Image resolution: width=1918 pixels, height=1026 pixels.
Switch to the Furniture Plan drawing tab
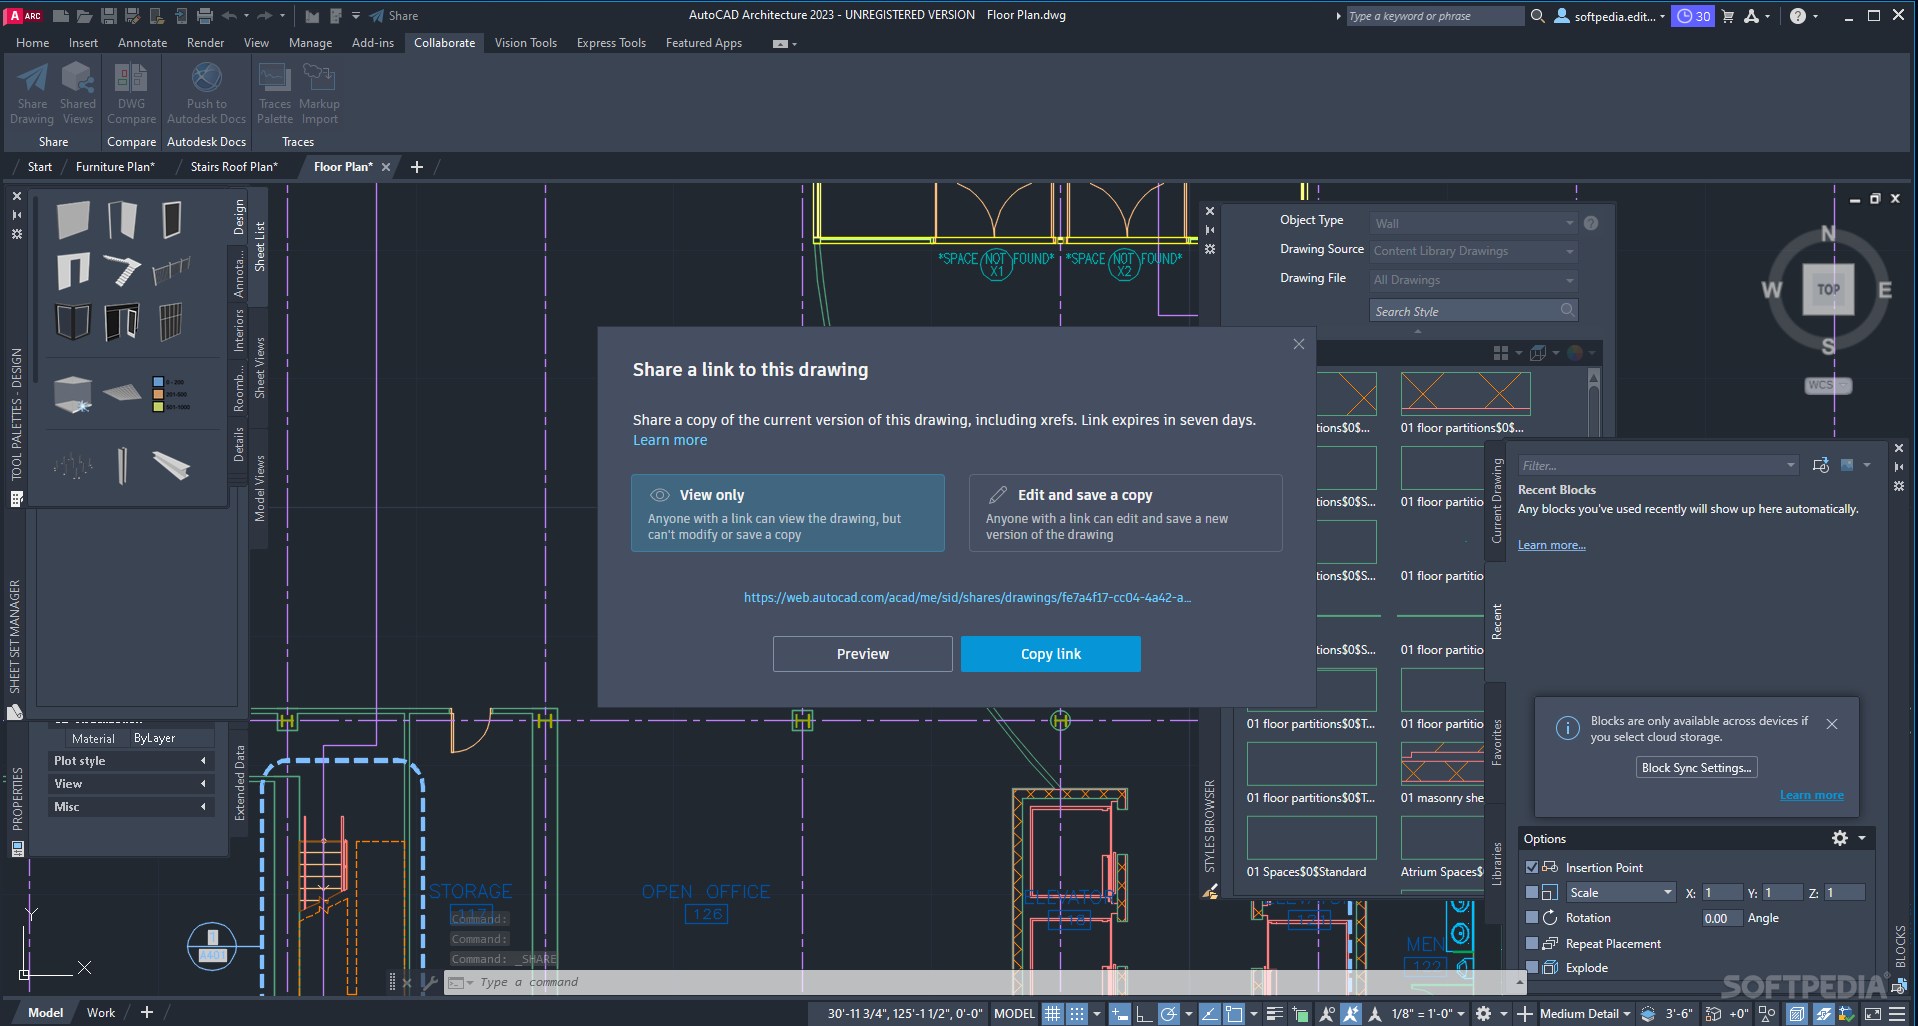pyautogui.click(x=115, y=167)
